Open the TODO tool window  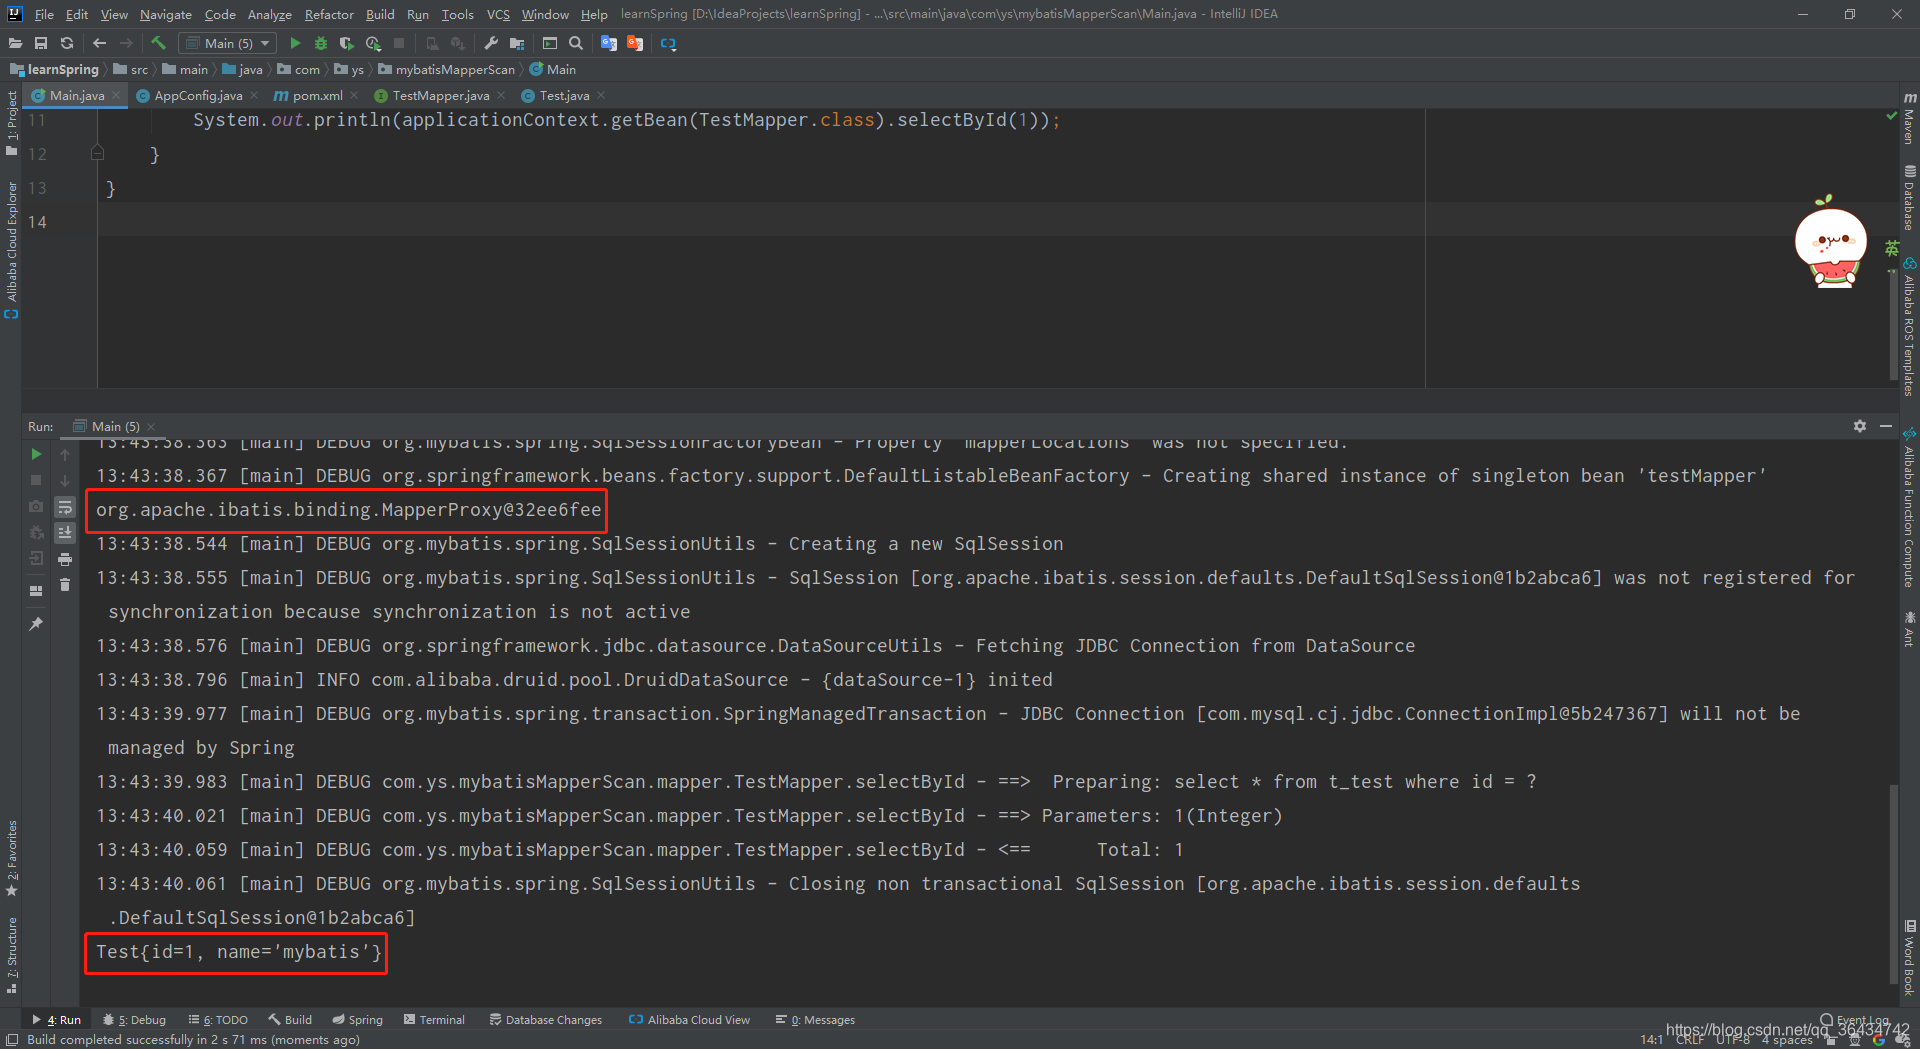[219, 1020]
